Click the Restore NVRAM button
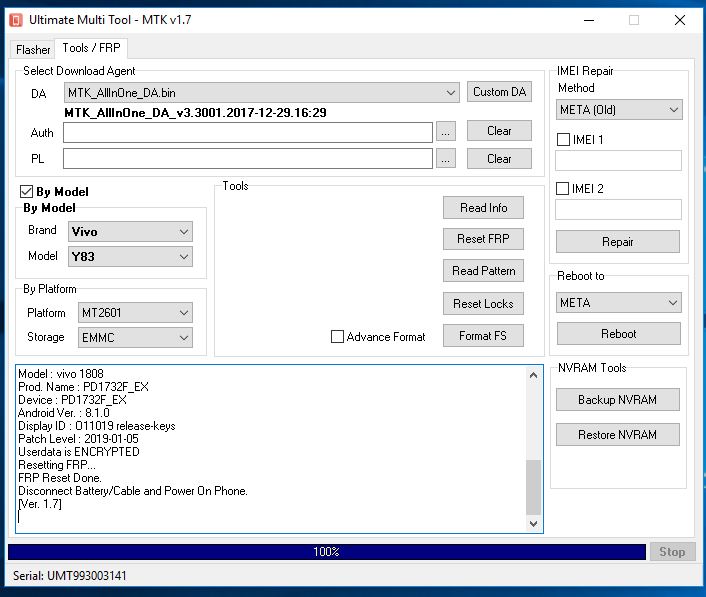706x597 pixels. 617,434
